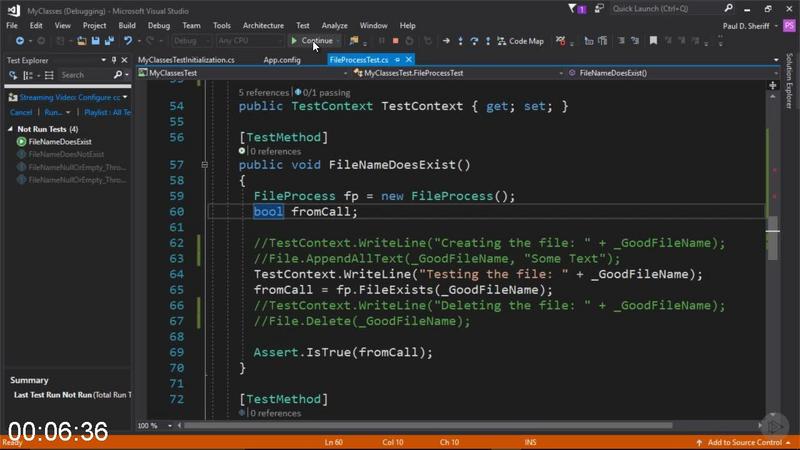Open the Build menu

tap(127, 26)
